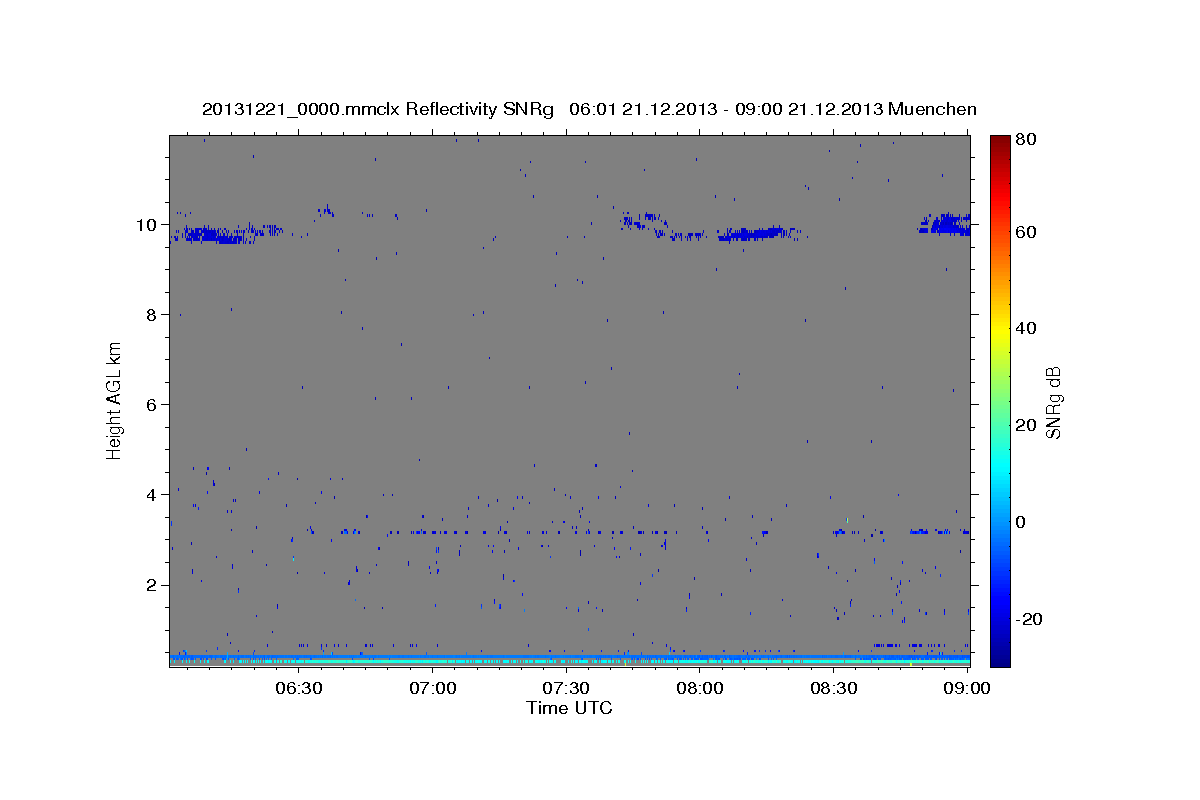This screenshot has height=800, width=1200.
Task: Click the height axis label 4
Action: (x=152, y=495)
